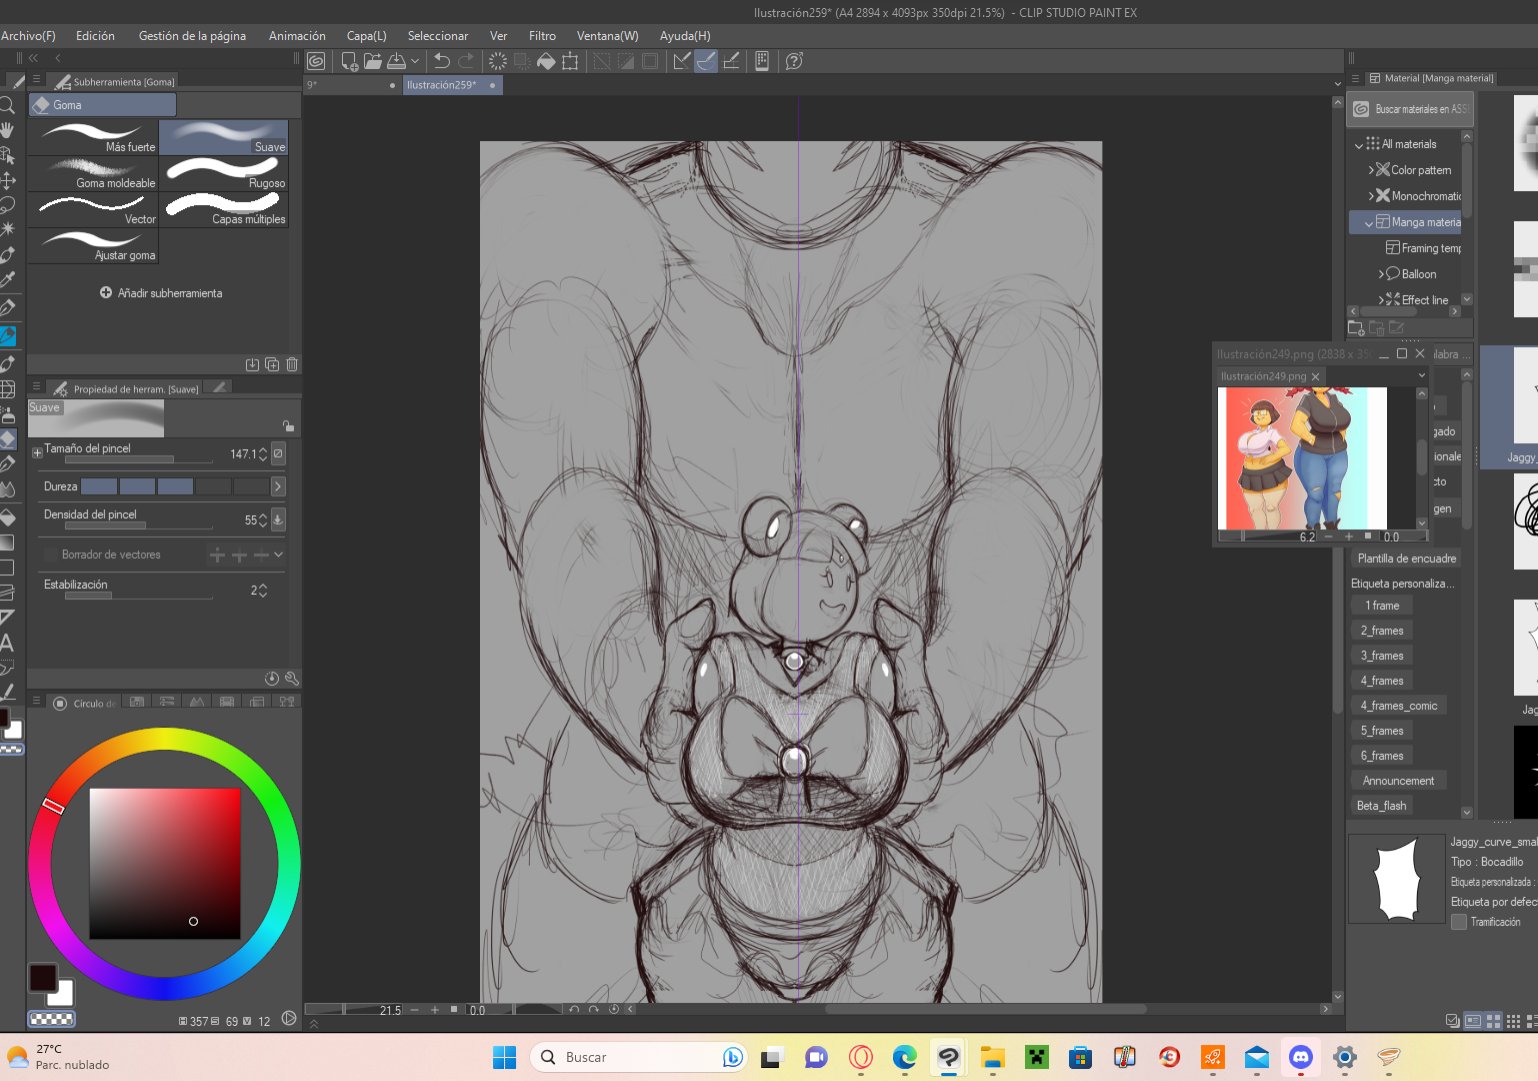Click the Save file icon
This screenshot has width=1538, height=1081.
[397, 61]
